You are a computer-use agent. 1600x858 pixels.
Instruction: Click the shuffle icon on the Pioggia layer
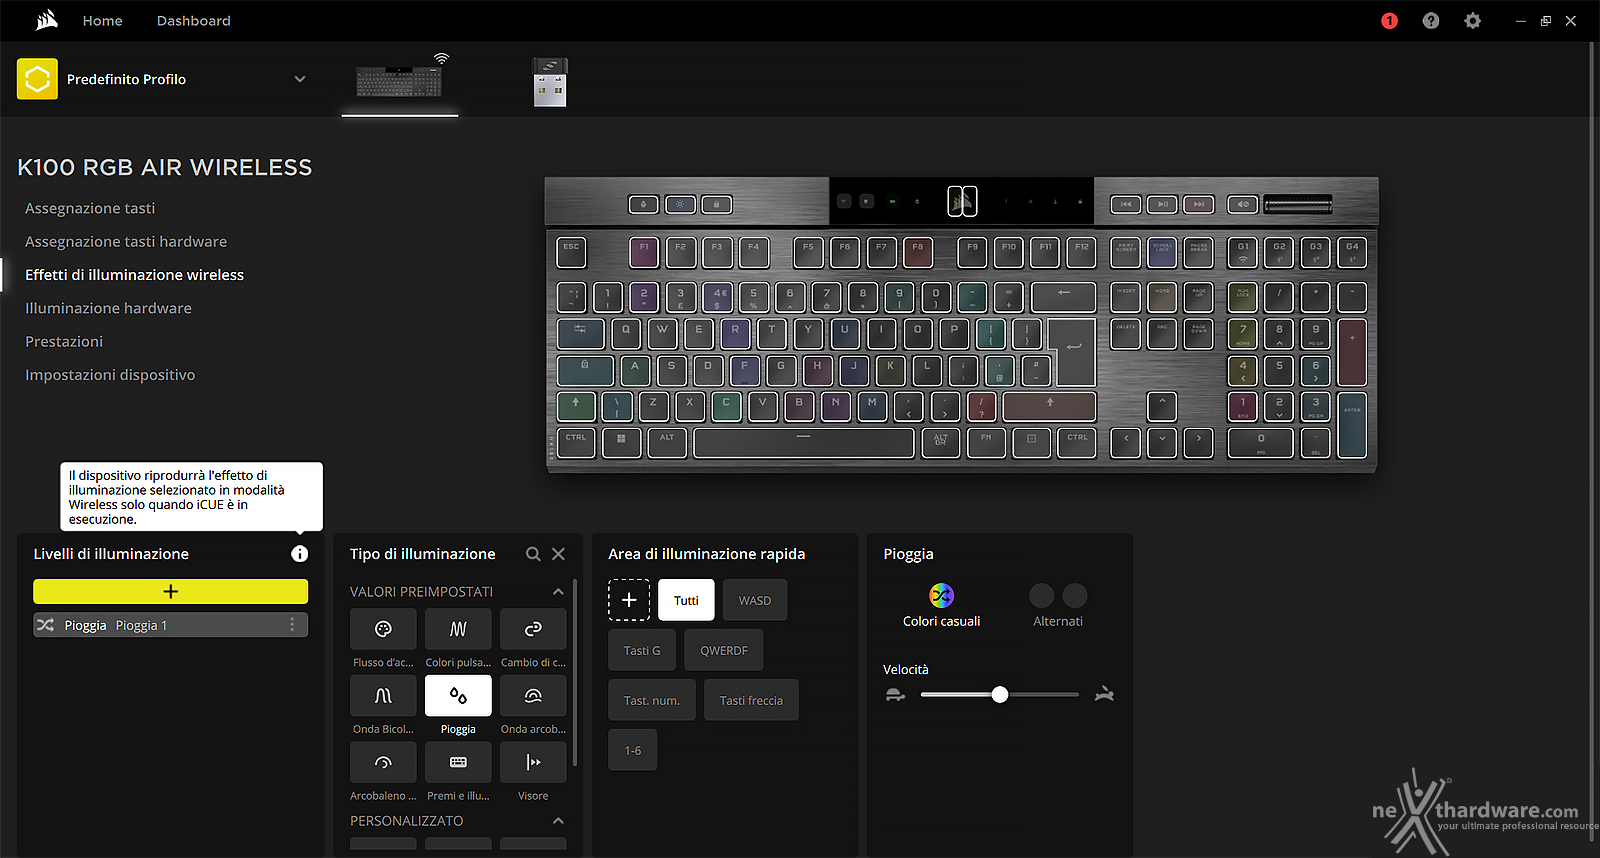tap(45, 625)
